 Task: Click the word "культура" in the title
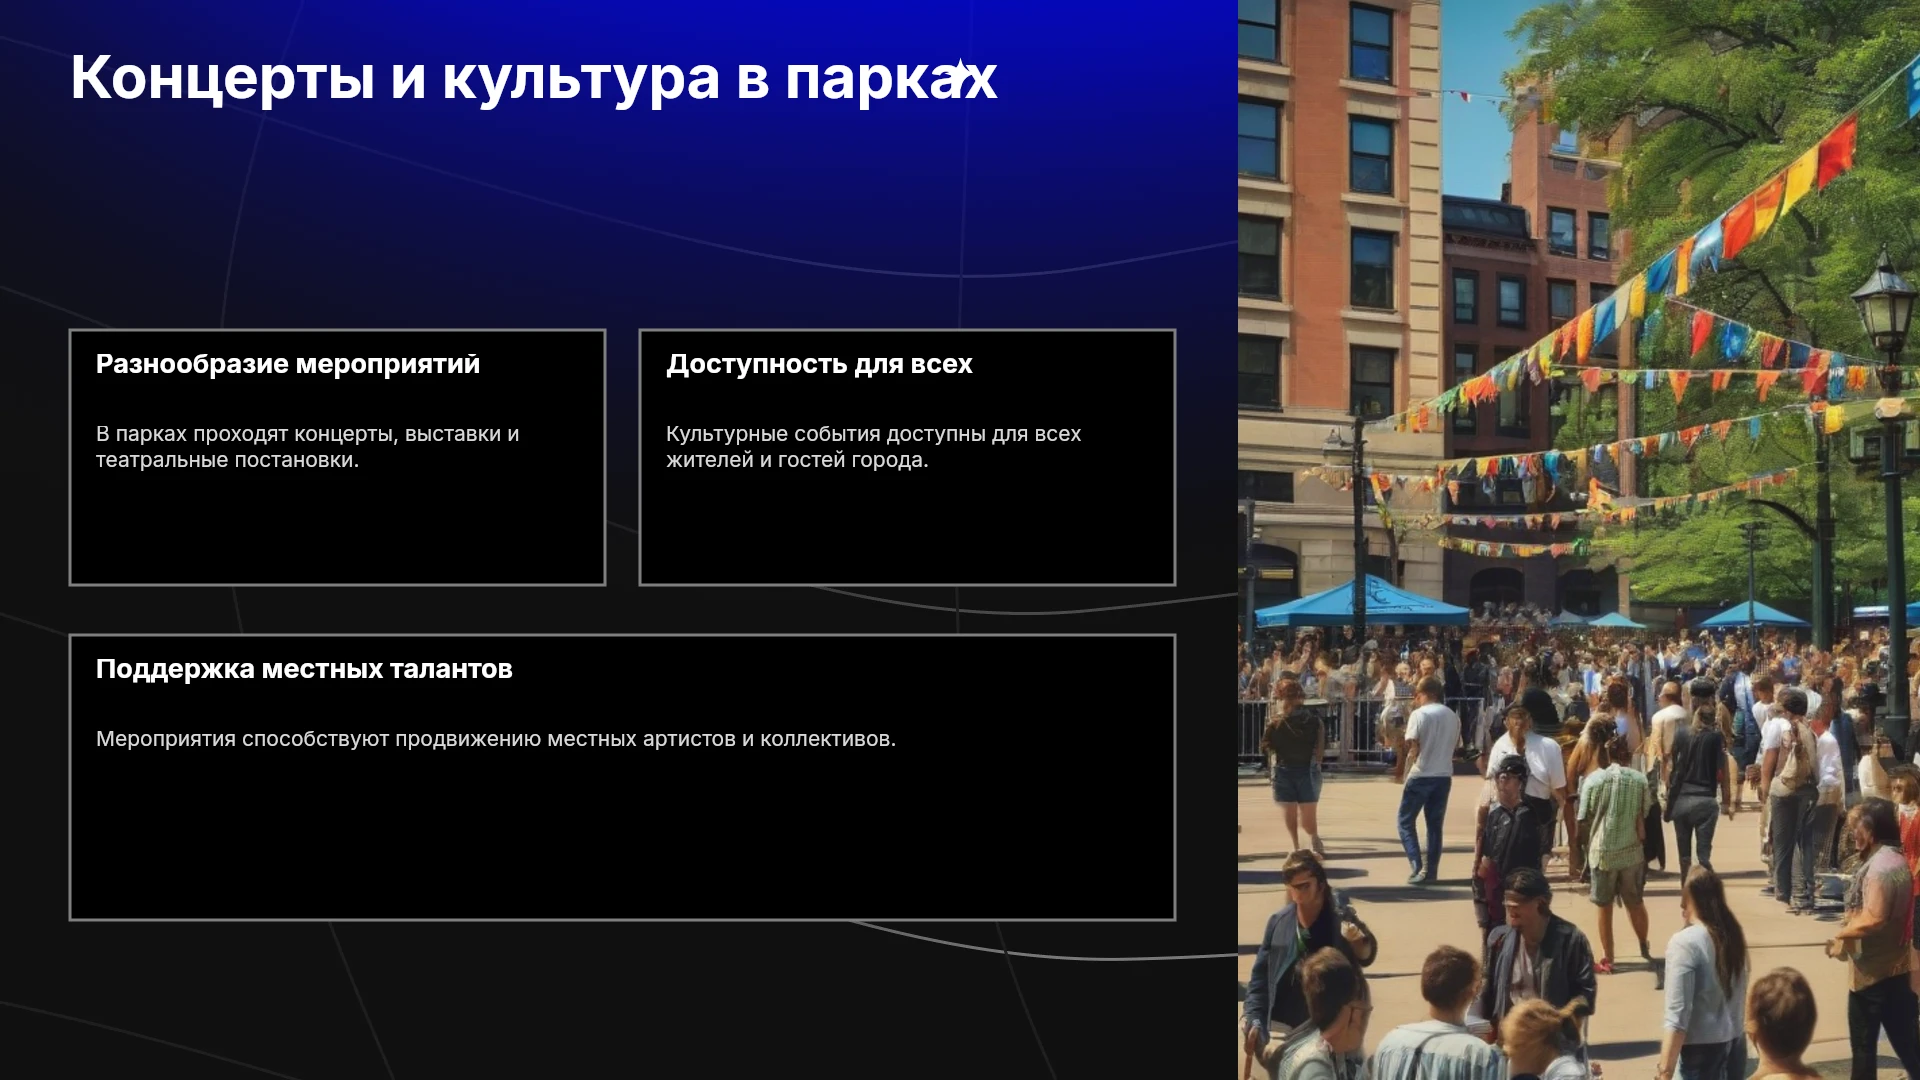[x=581, y=78]
